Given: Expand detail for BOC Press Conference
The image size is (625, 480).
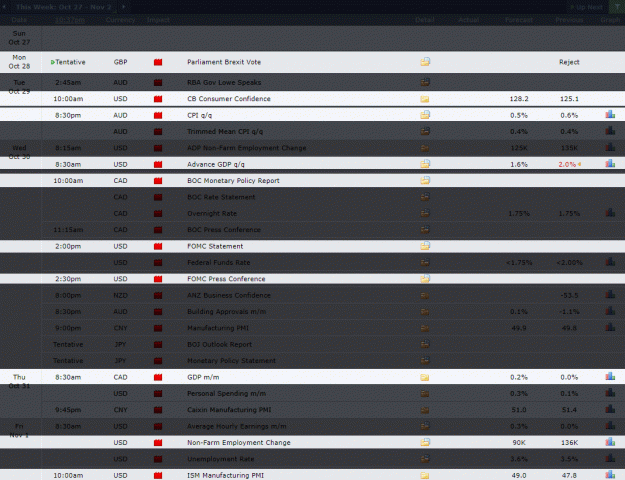Looking at the screenshot, I should pos(425,230).
